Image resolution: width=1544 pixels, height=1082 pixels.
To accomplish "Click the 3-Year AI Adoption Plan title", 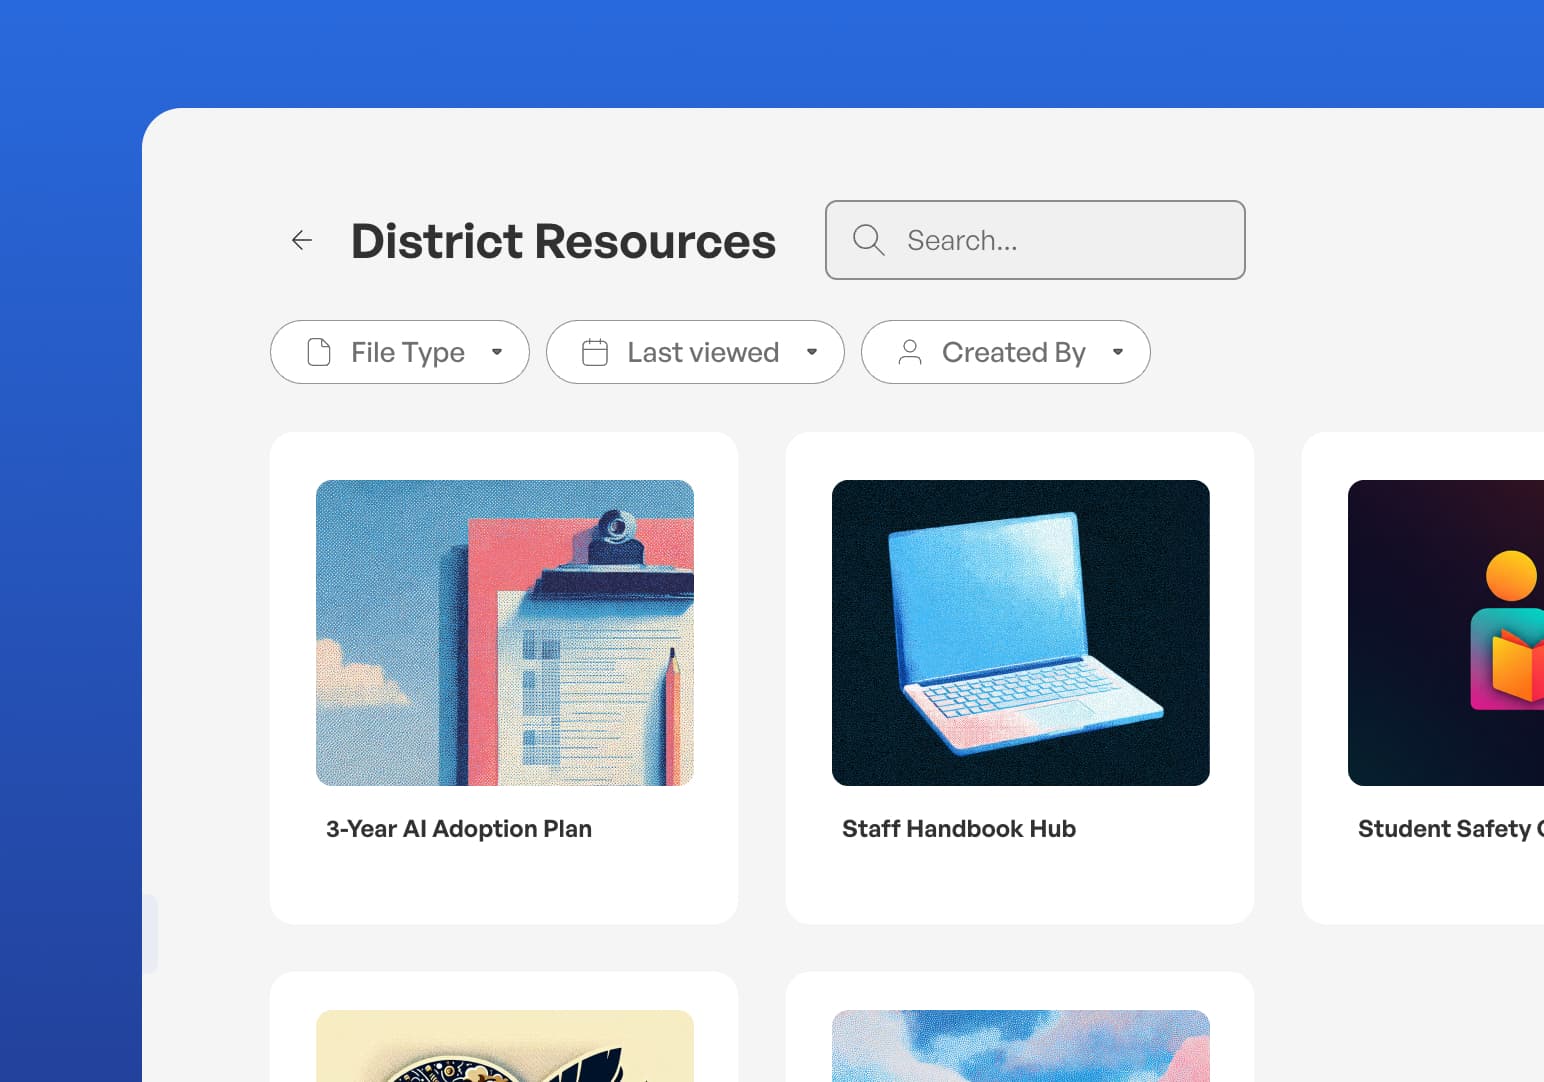I will [x=459, y=829].
